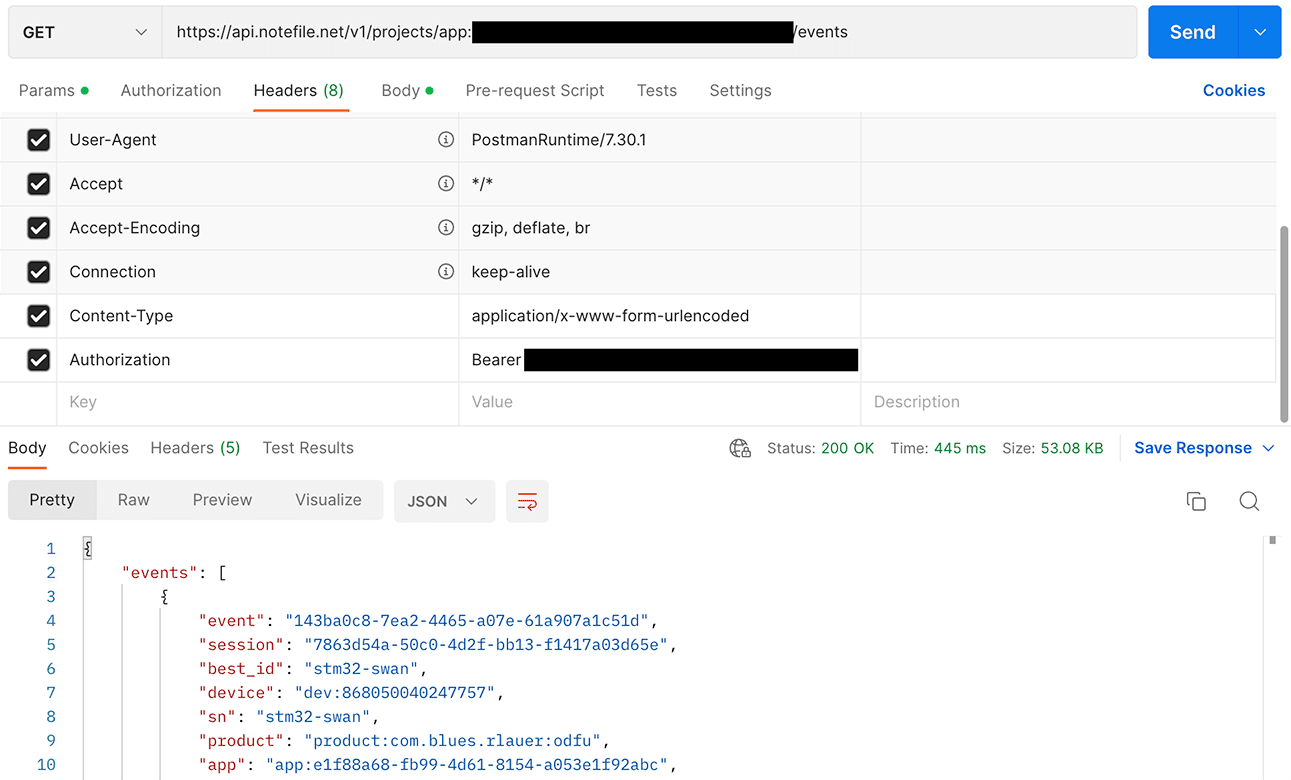Image resolution: width=1291 pixels, height=780 pixels.
Task: Click the User-Agent info icon
Action: 446,140
